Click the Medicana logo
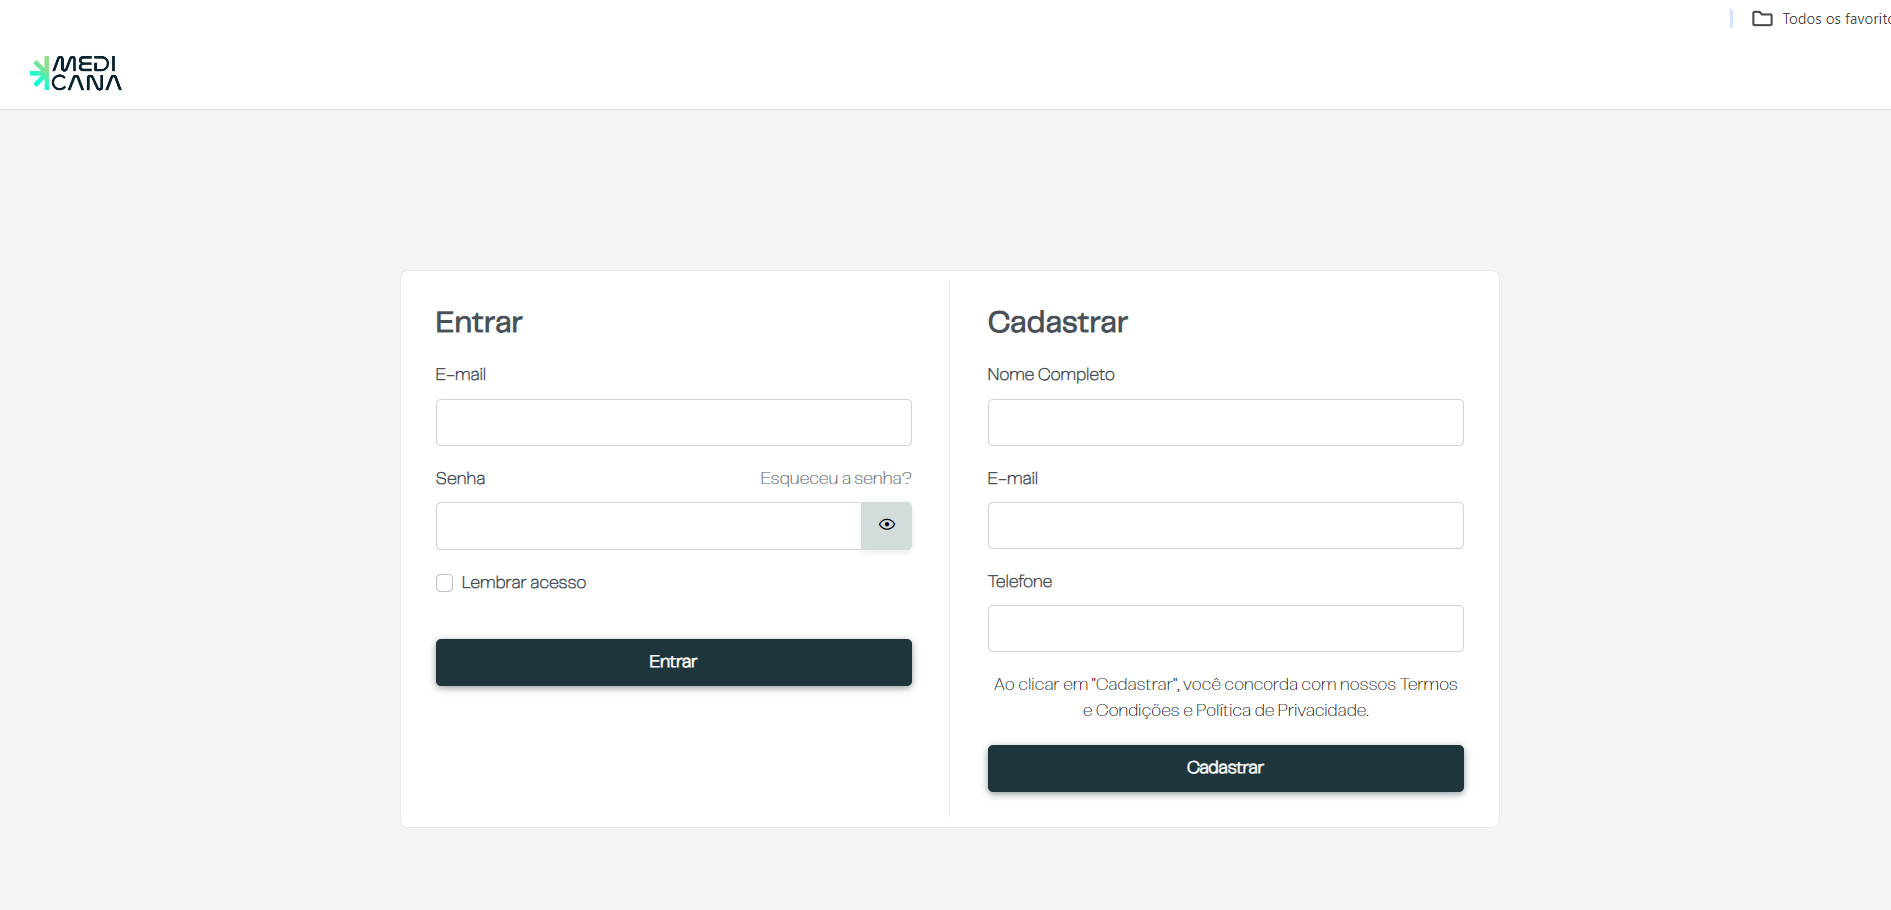The image size is (1891, 910). (x=76, y=73)
